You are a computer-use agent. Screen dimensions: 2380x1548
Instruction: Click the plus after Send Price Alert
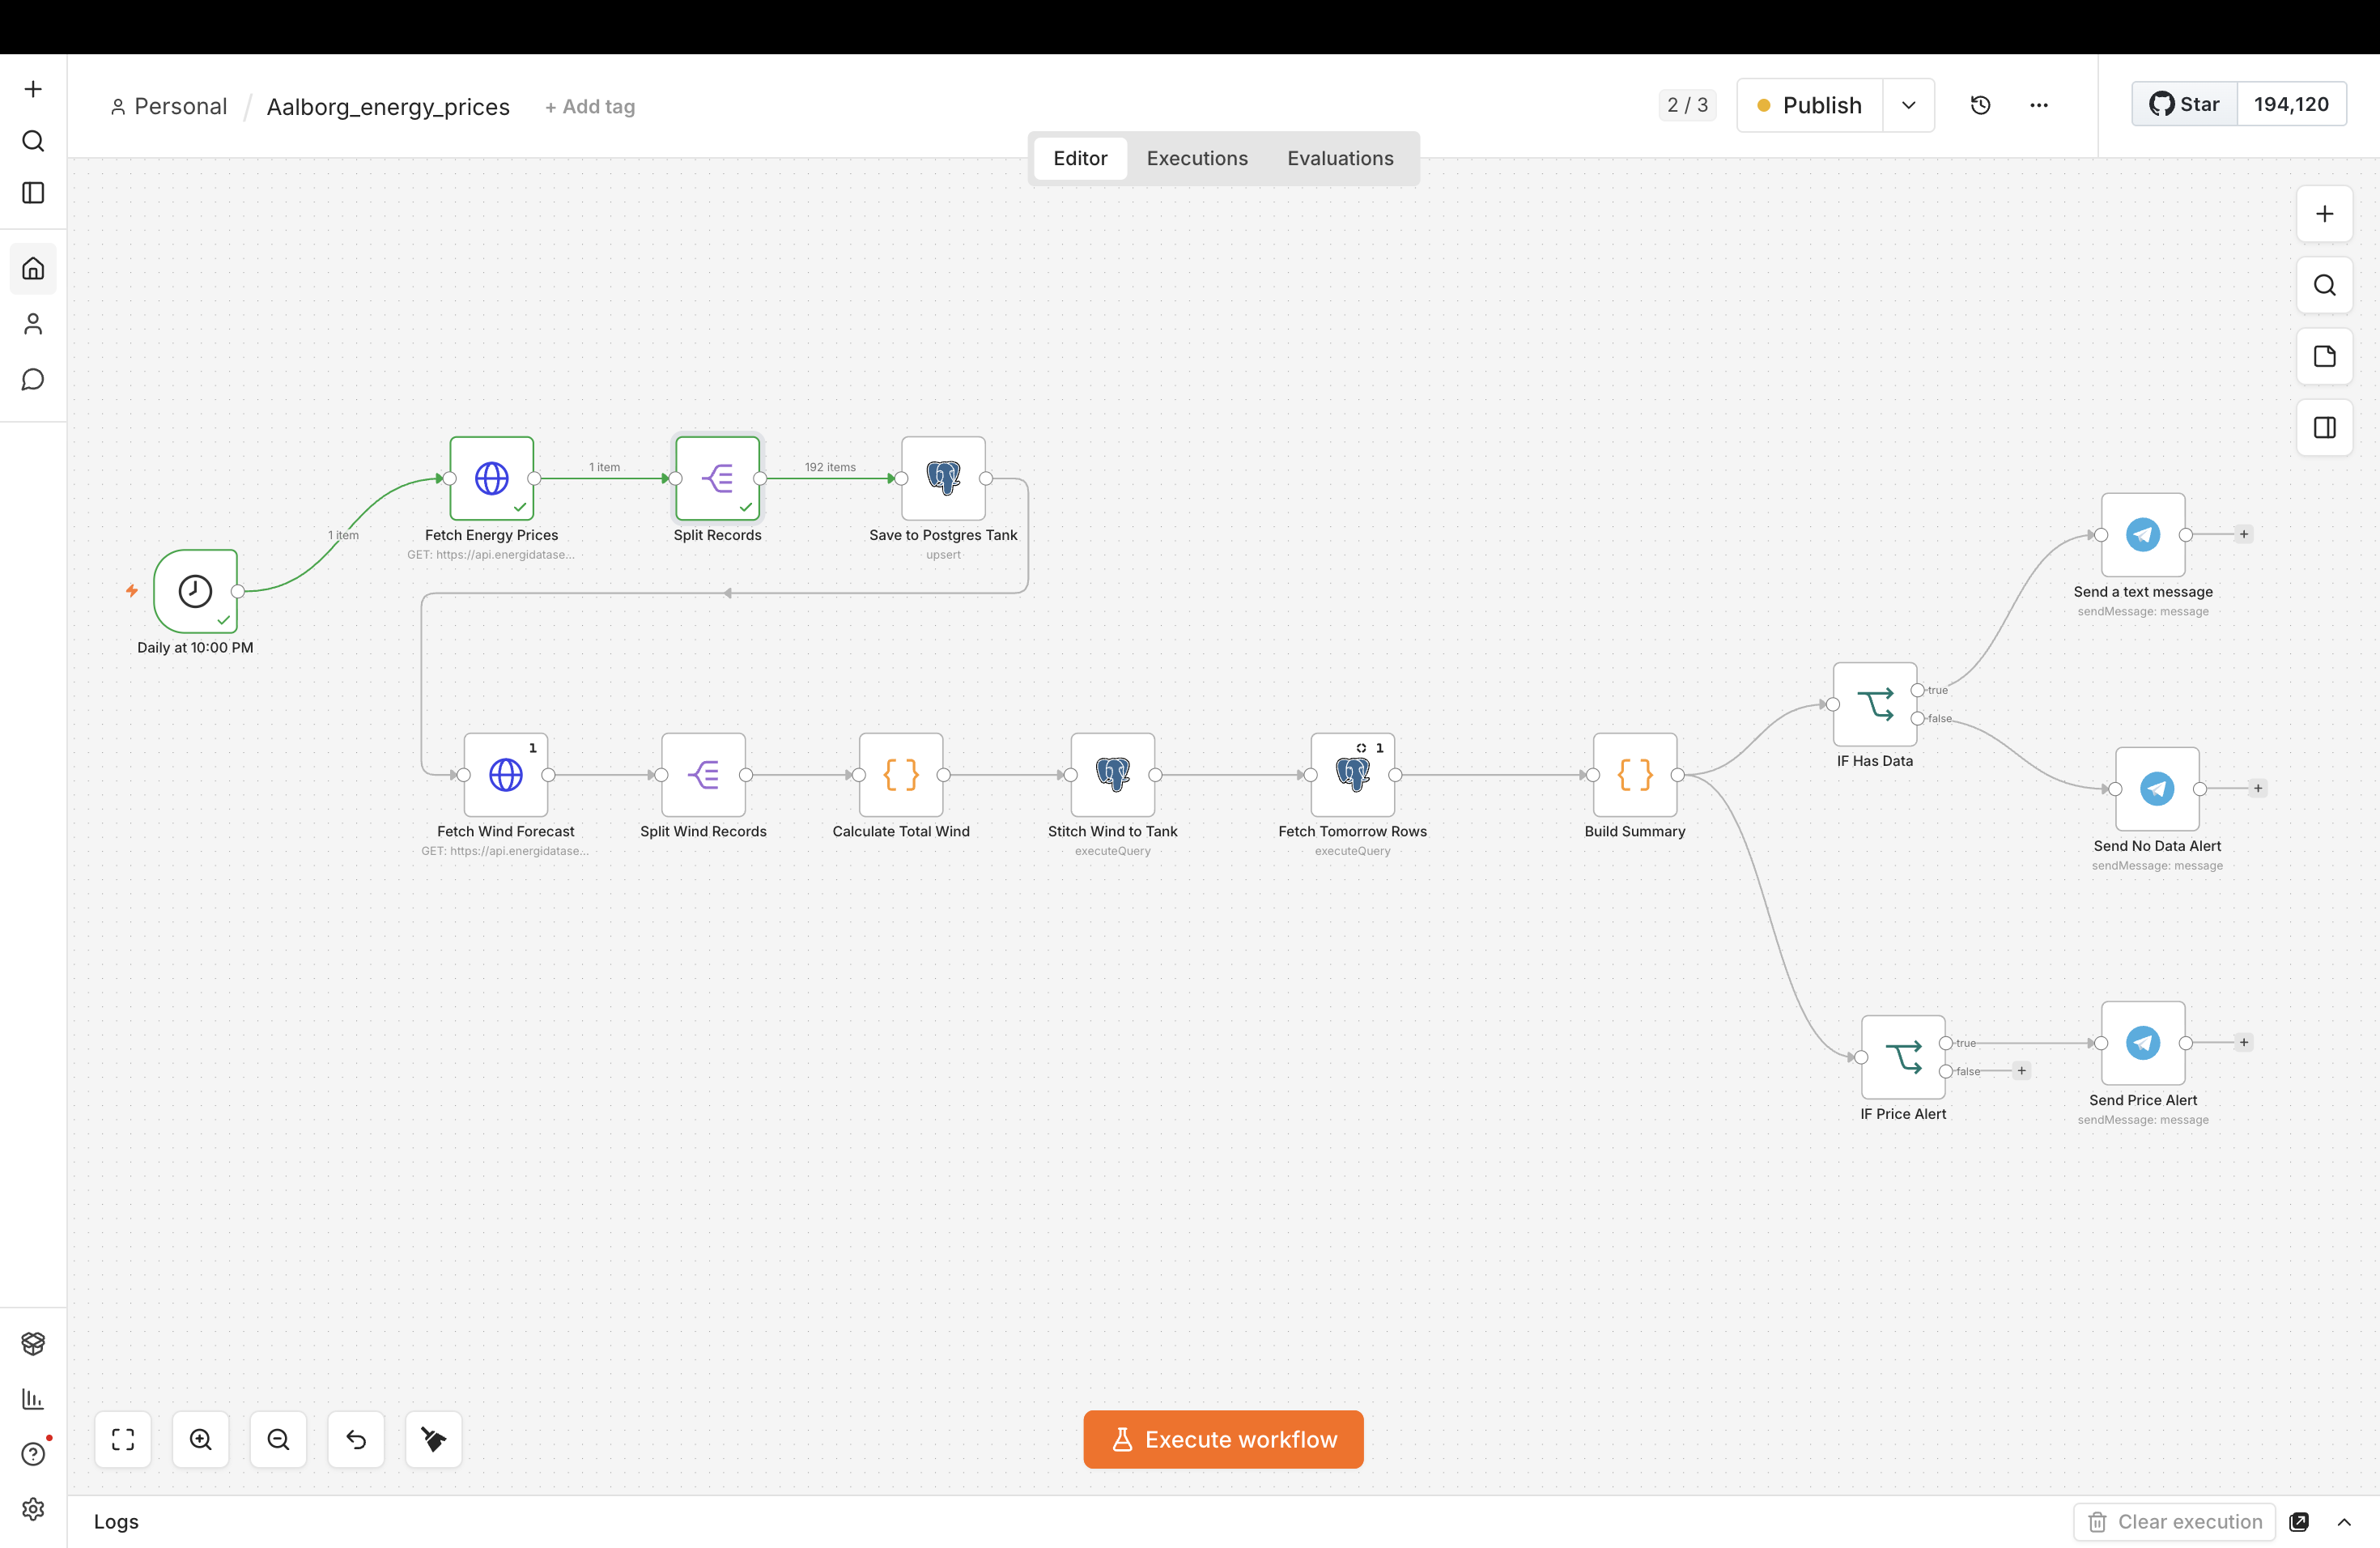click(2244, 1042)
